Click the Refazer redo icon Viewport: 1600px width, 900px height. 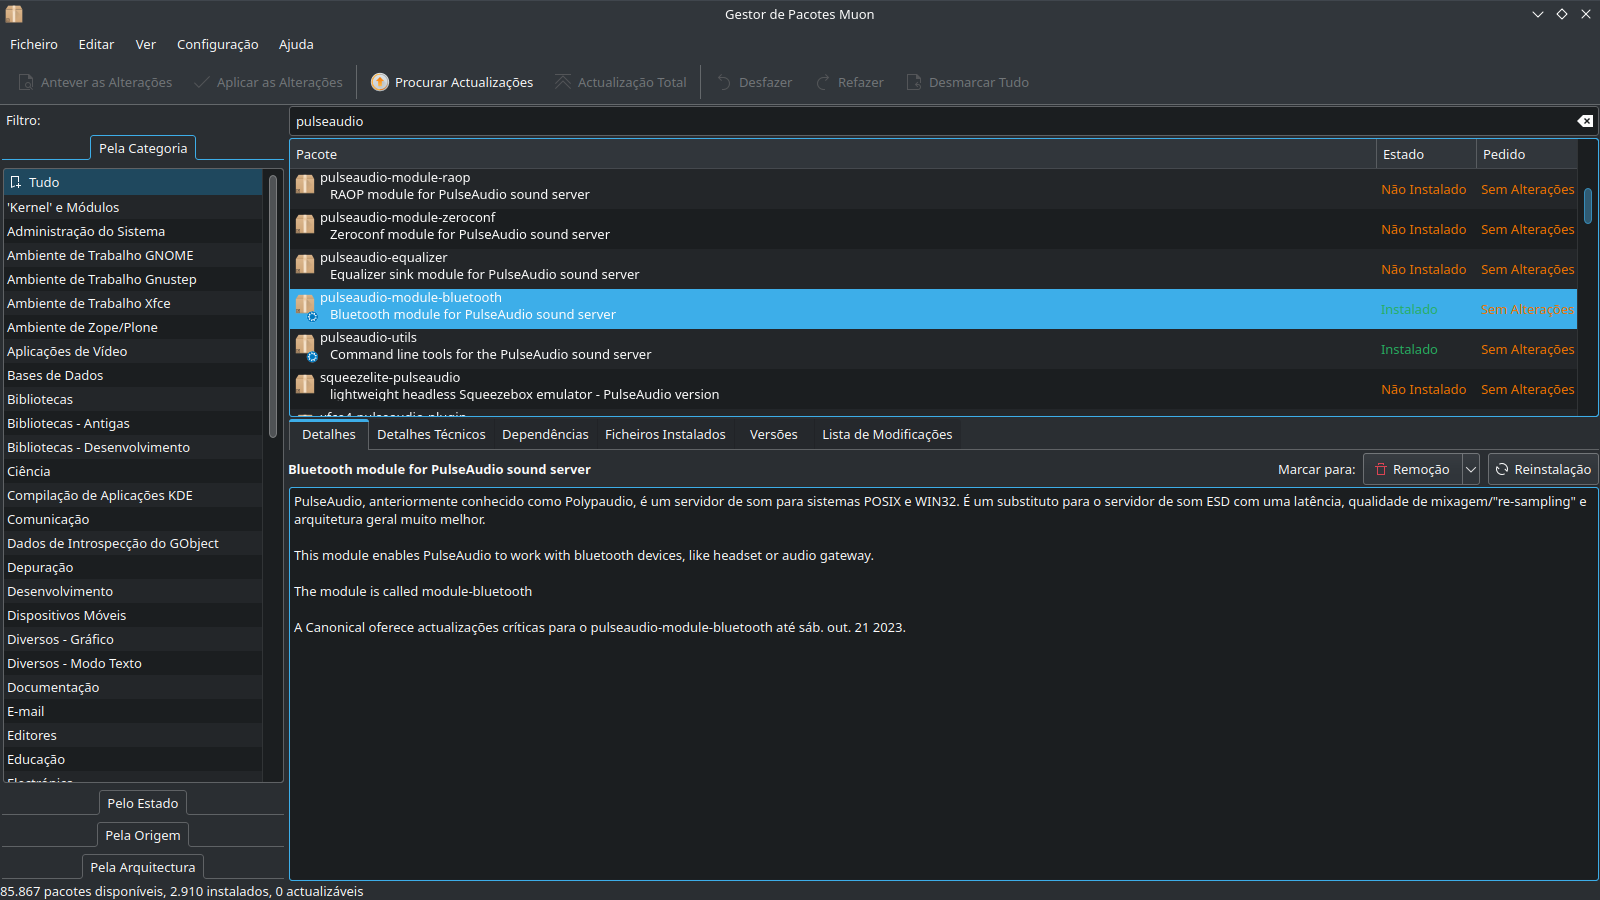(x=823, y=82)
